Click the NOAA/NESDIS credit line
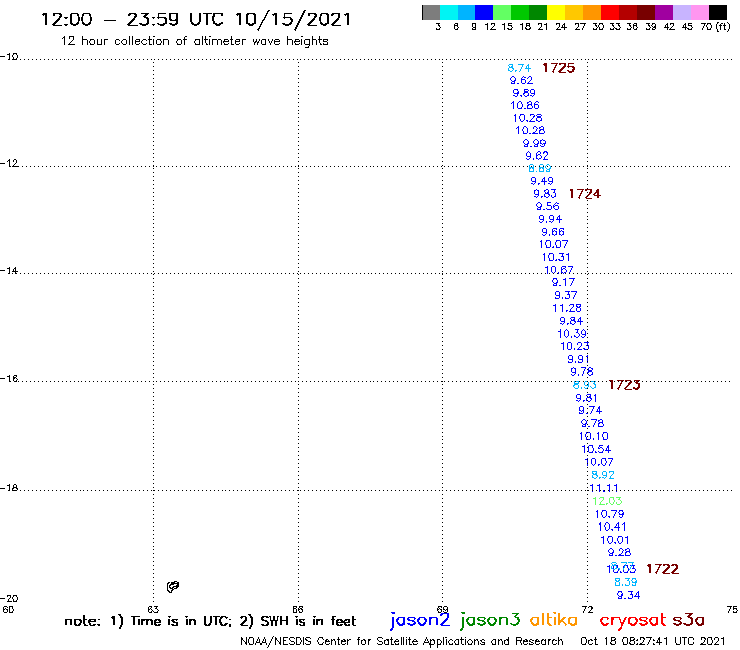The height and width of the screenshot is (650, 740). click(402, 641)
